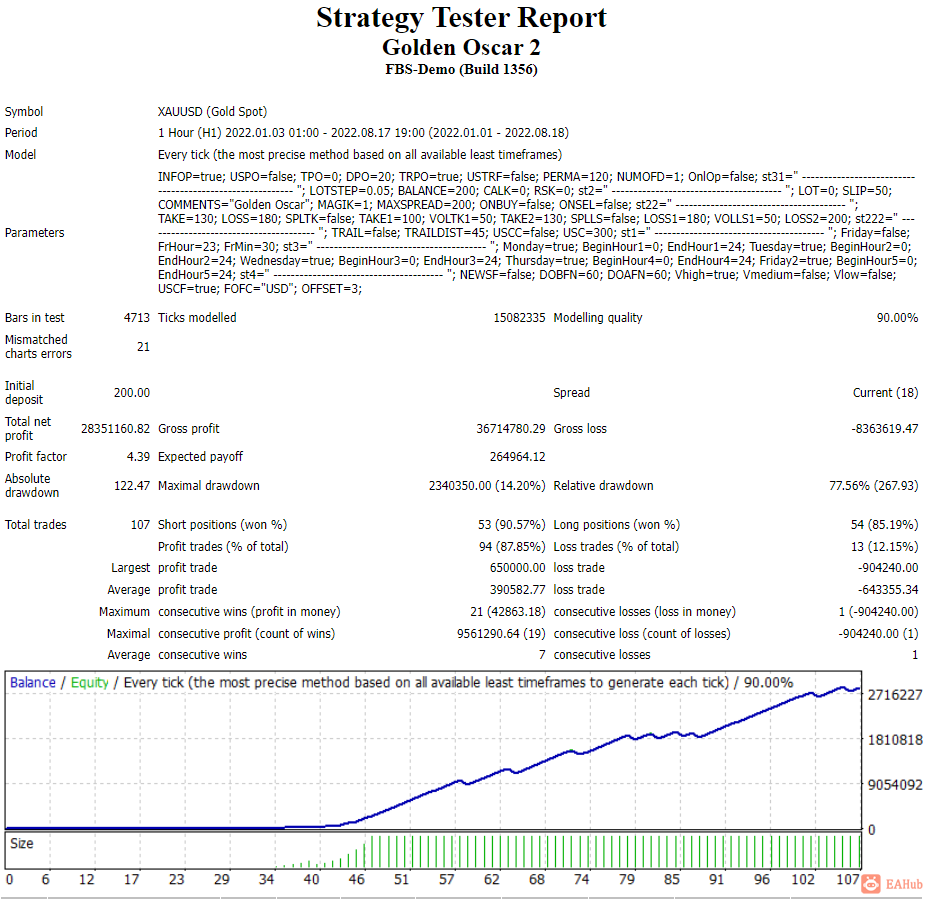
Task: Click the Parameters label
Action: pos(34,233)
